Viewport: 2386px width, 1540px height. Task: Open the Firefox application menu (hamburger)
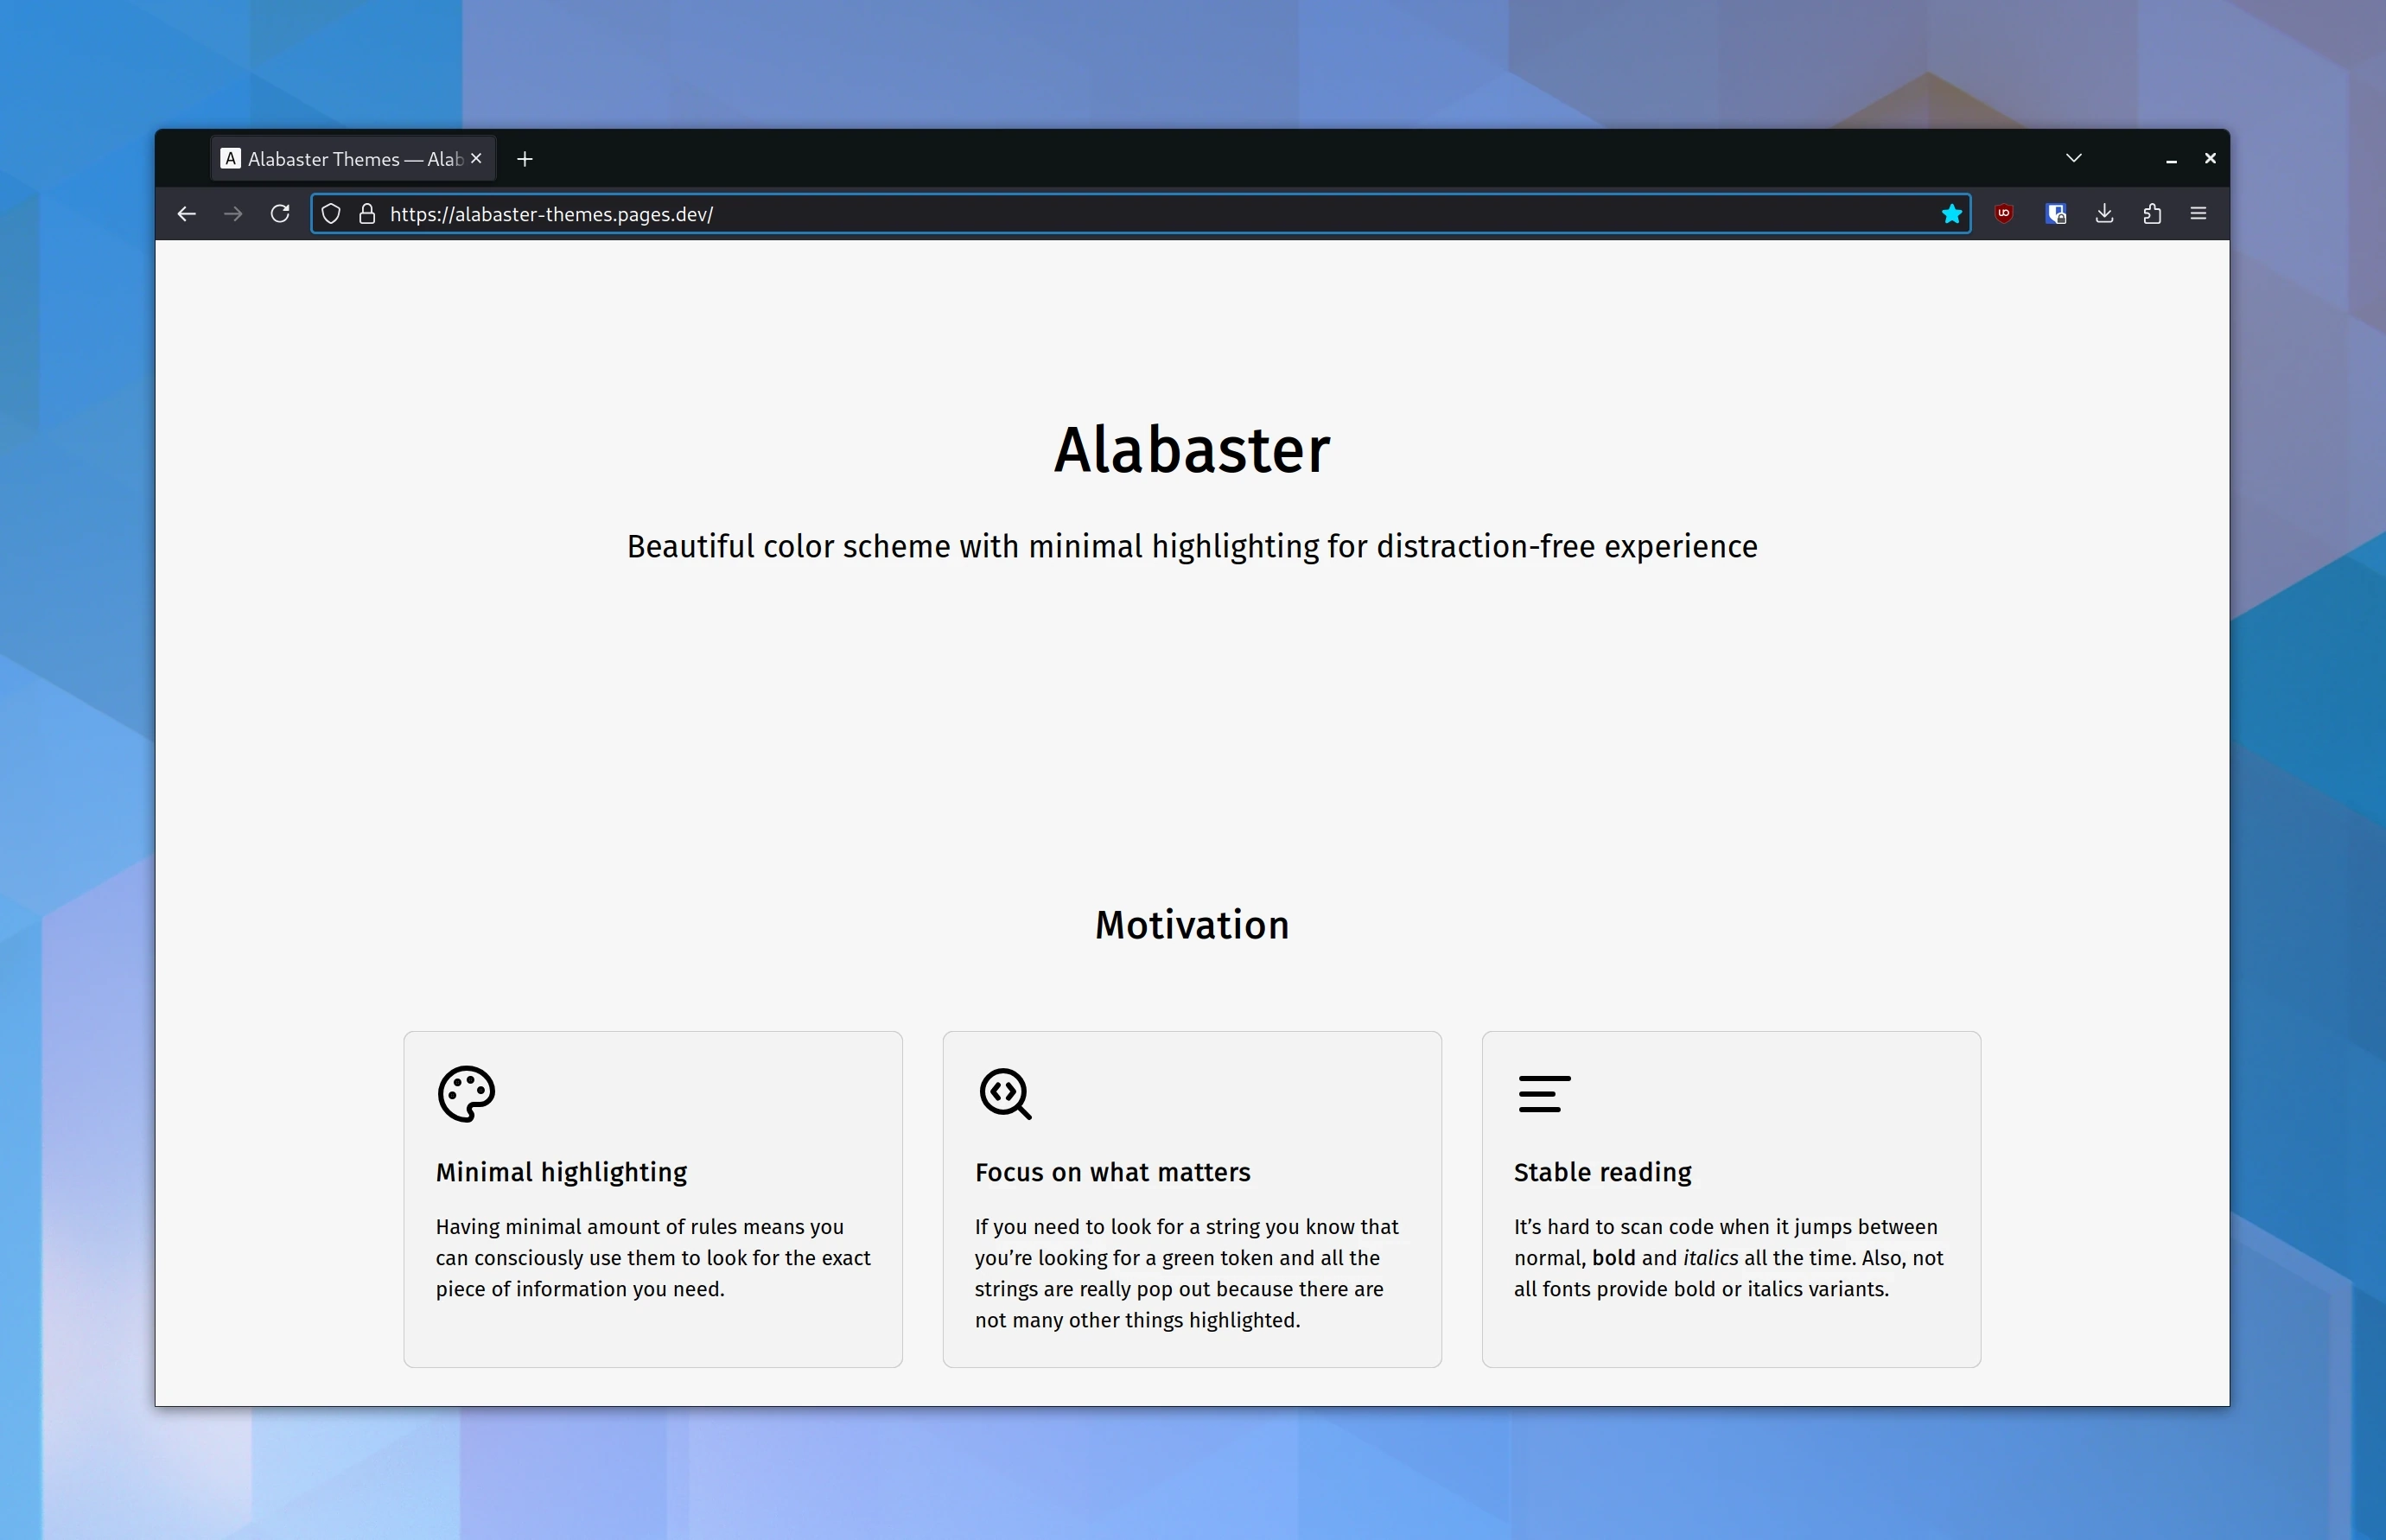pos(2199,213)
